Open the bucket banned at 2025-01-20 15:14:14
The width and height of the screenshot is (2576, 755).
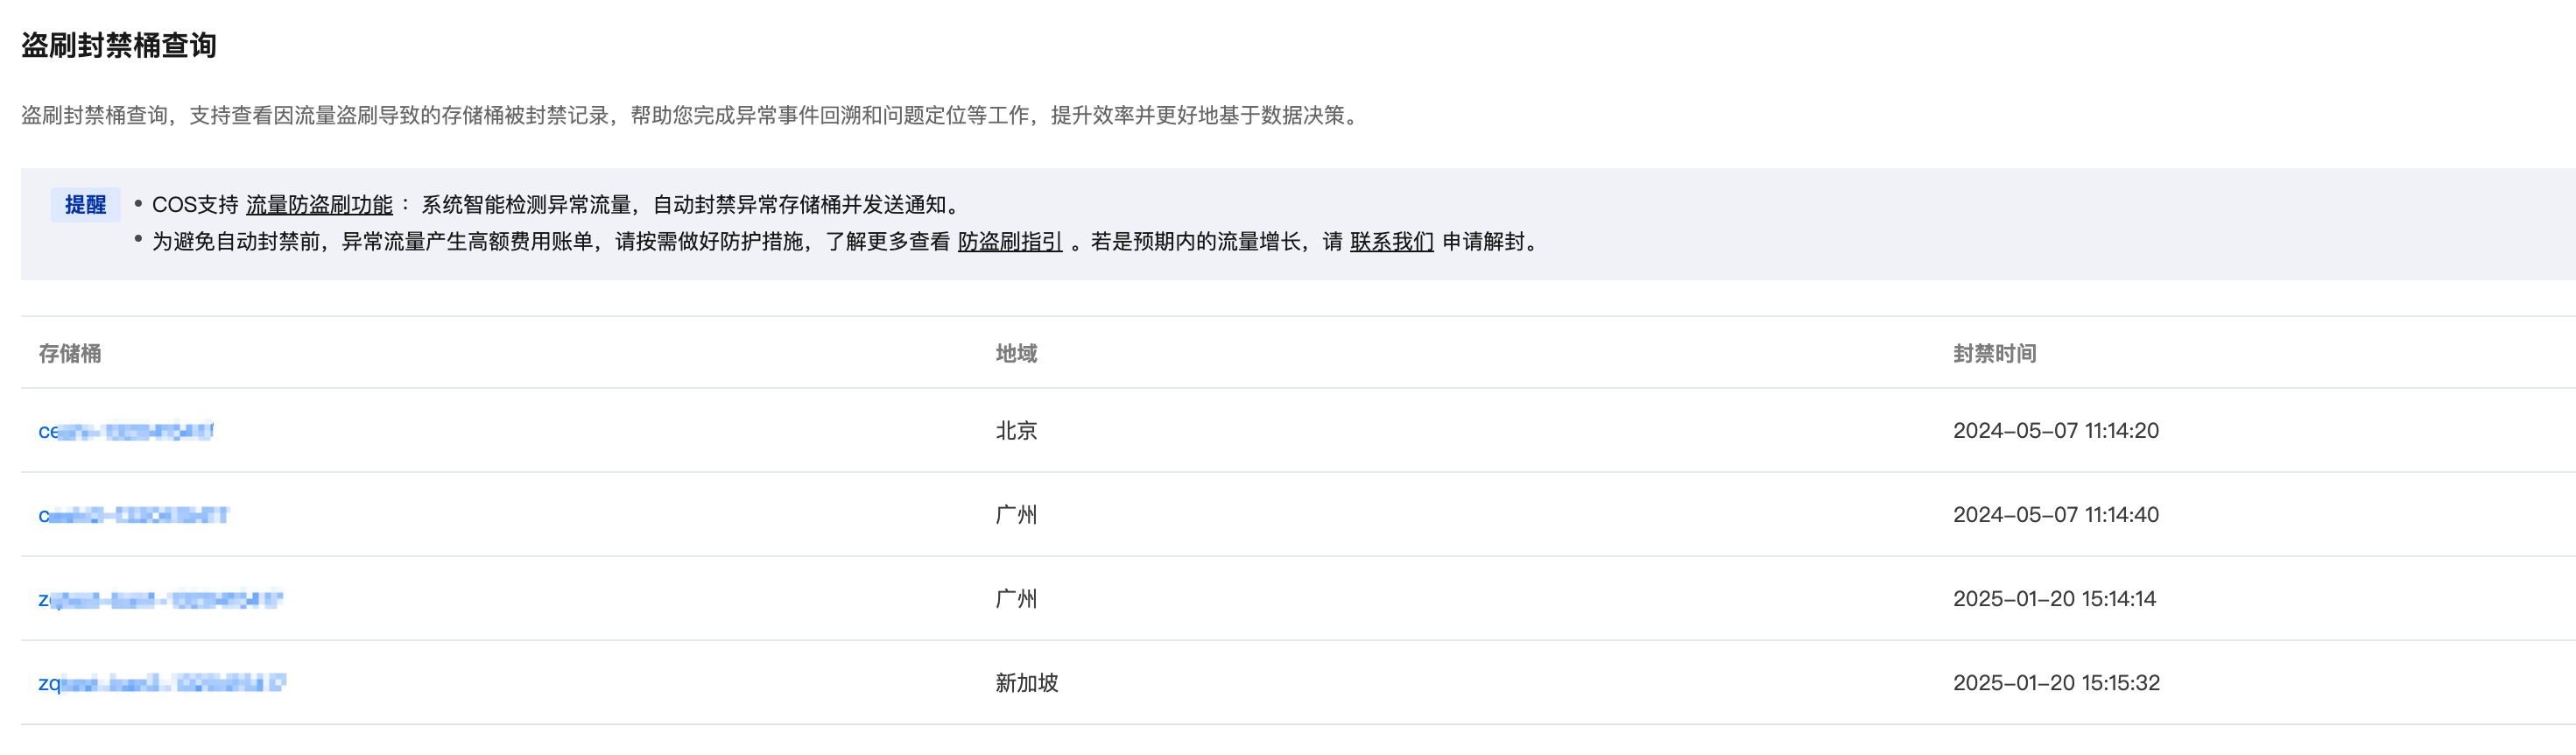tap(160, 599)
